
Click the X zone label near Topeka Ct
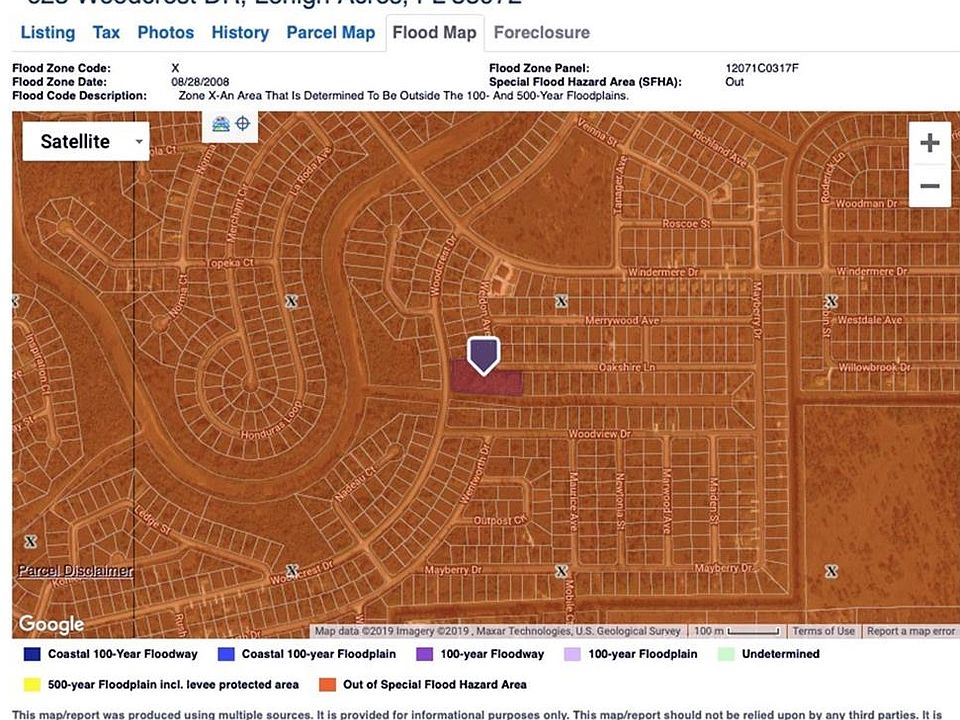tap(292, 301)
